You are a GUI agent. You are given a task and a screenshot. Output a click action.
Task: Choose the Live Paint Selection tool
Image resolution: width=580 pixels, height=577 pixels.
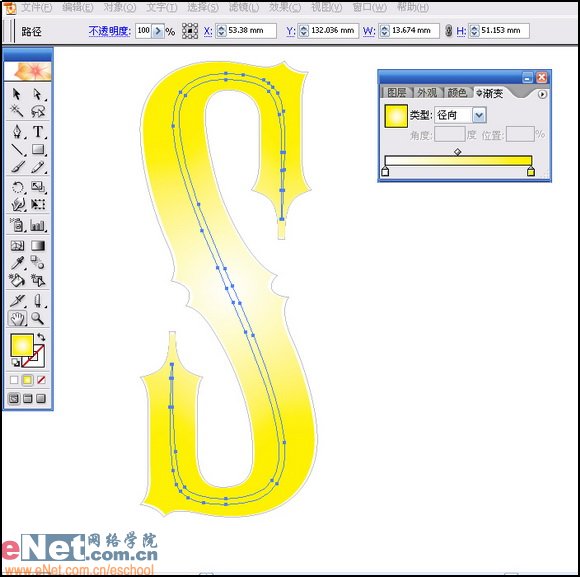click(x=37, y=280)
